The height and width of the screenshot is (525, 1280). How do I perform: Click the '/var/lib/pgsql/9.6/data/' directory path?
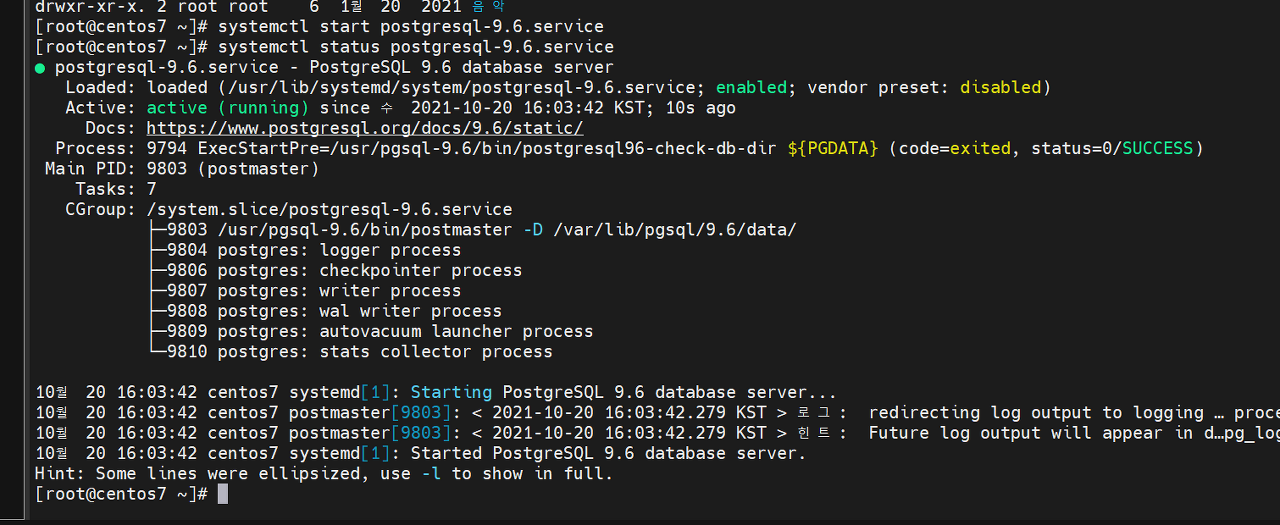pyautogui.click(x=675, y=230)
